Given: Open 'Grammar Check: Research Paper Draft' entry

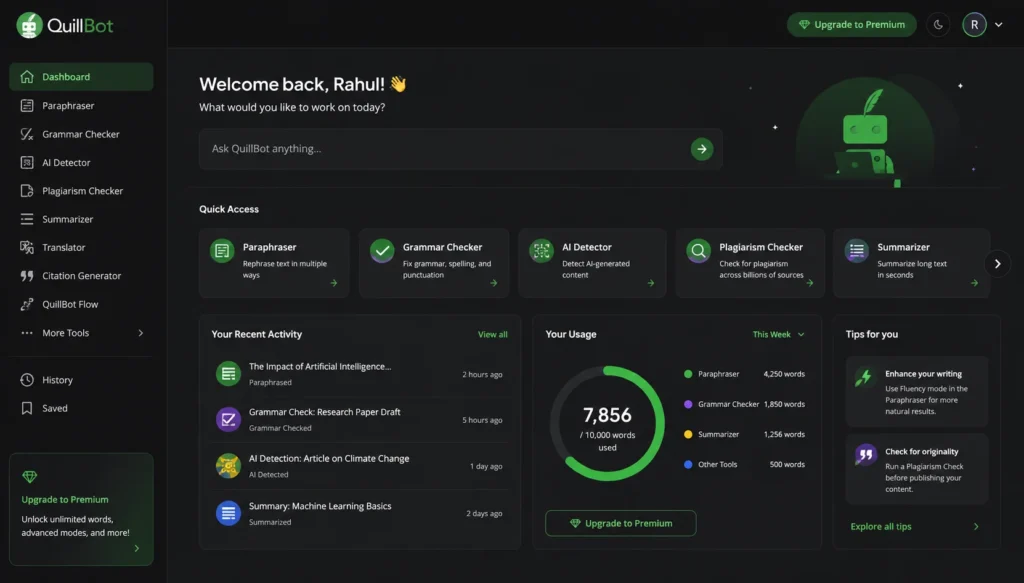Looking at the screenshot, I should click(360, 420).
